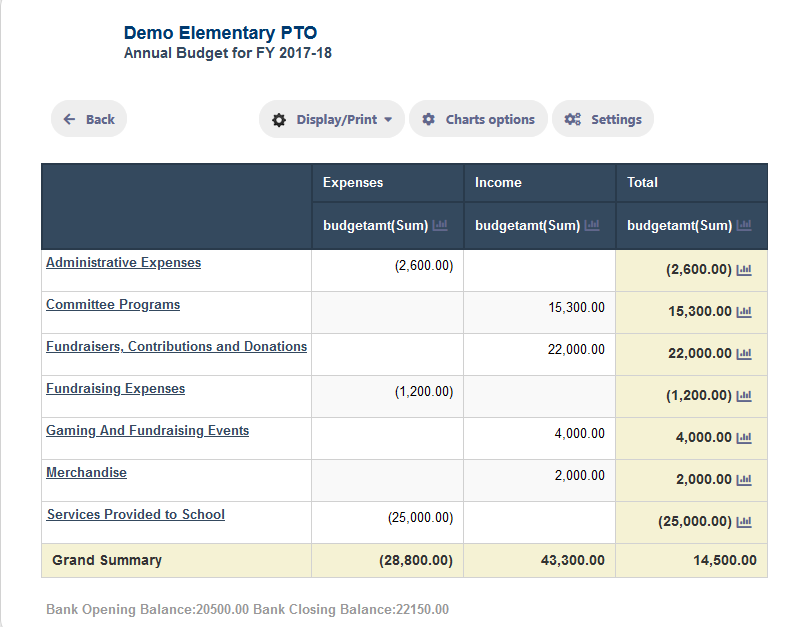Open the Settings button
The height and width of the screenshot is (627, 790).
coord(603,119)
